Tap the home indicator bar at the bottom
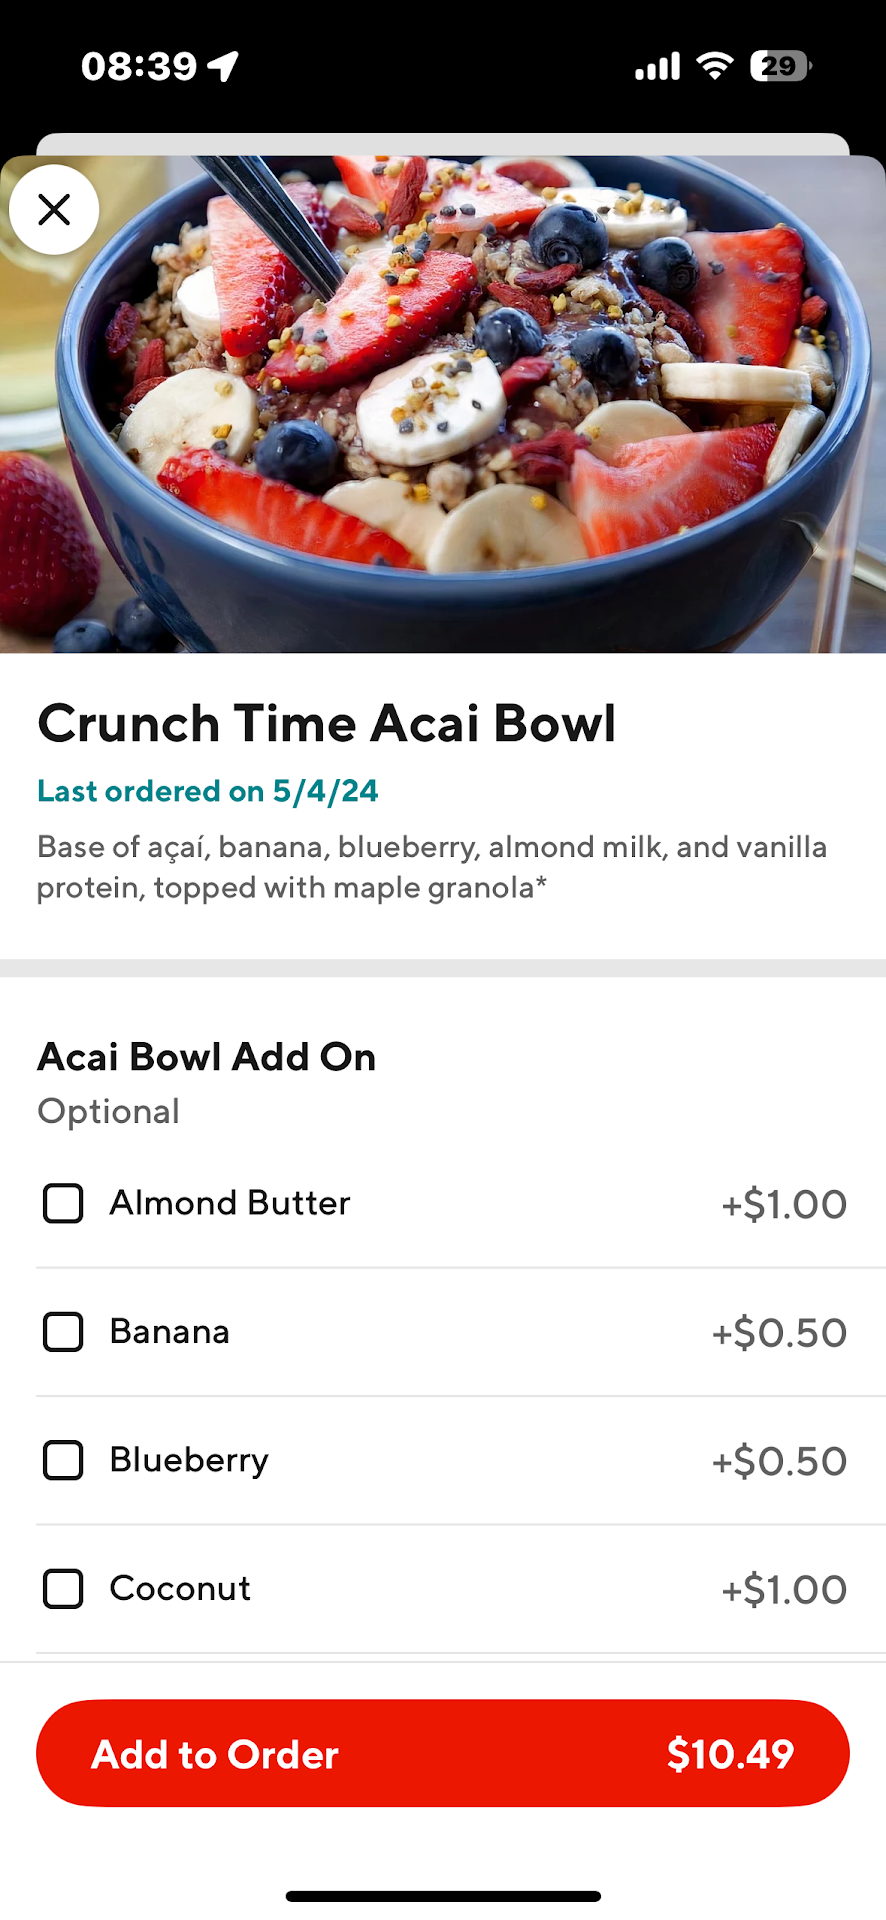 pos(443,1896)
